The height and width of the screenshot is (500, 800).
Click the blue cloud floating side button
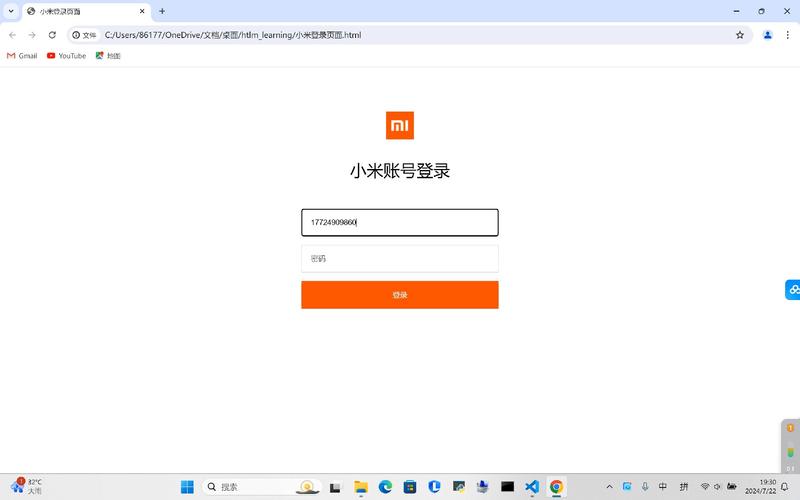pyautogui.click(x=793, y=290)
